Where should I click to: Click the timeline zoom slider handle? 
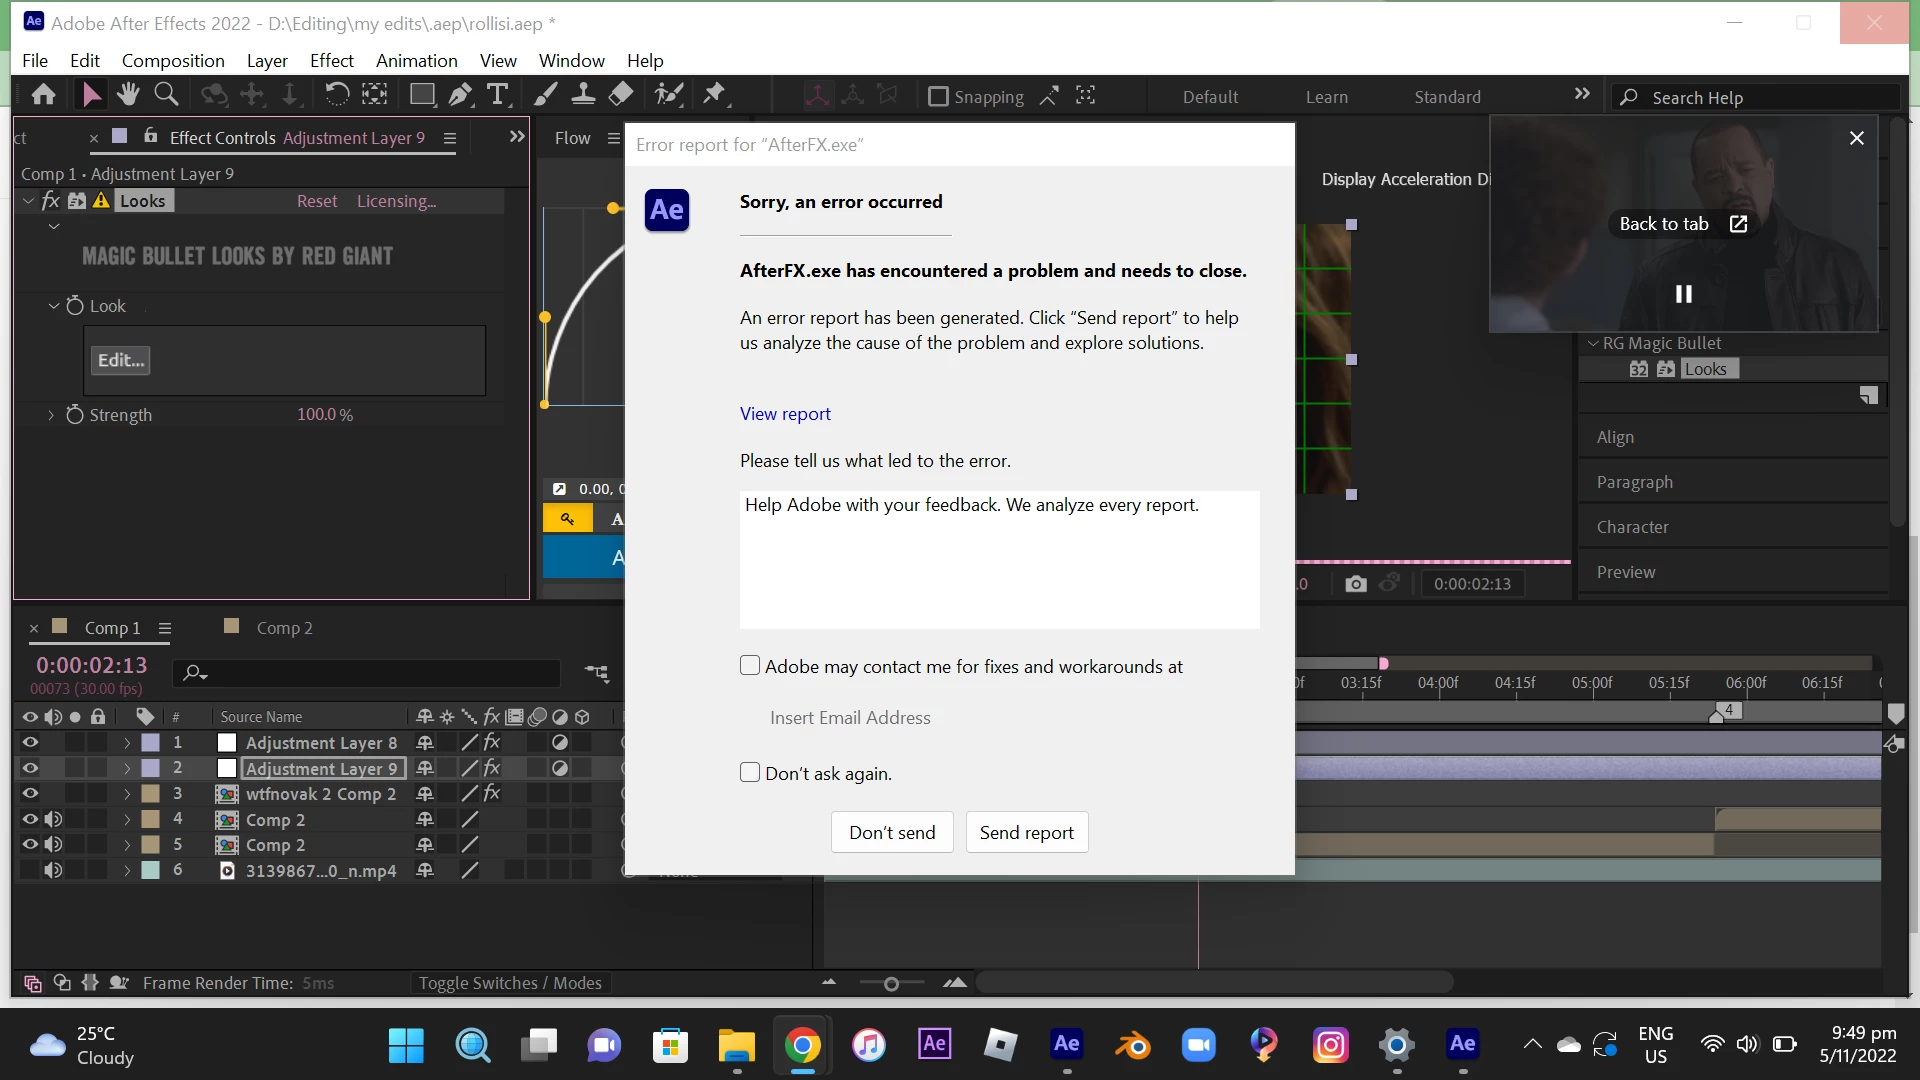coord(891,984)
